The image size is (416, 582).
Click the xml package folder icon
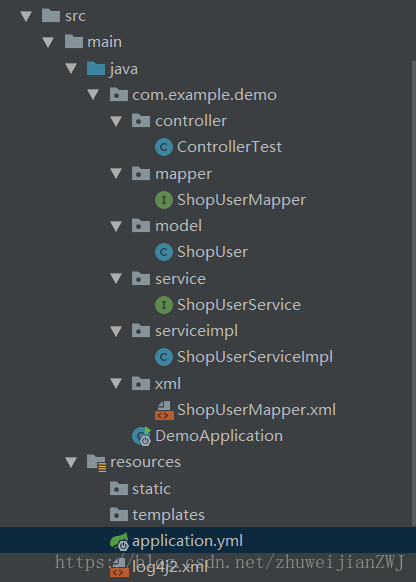[x=141, y=383]
